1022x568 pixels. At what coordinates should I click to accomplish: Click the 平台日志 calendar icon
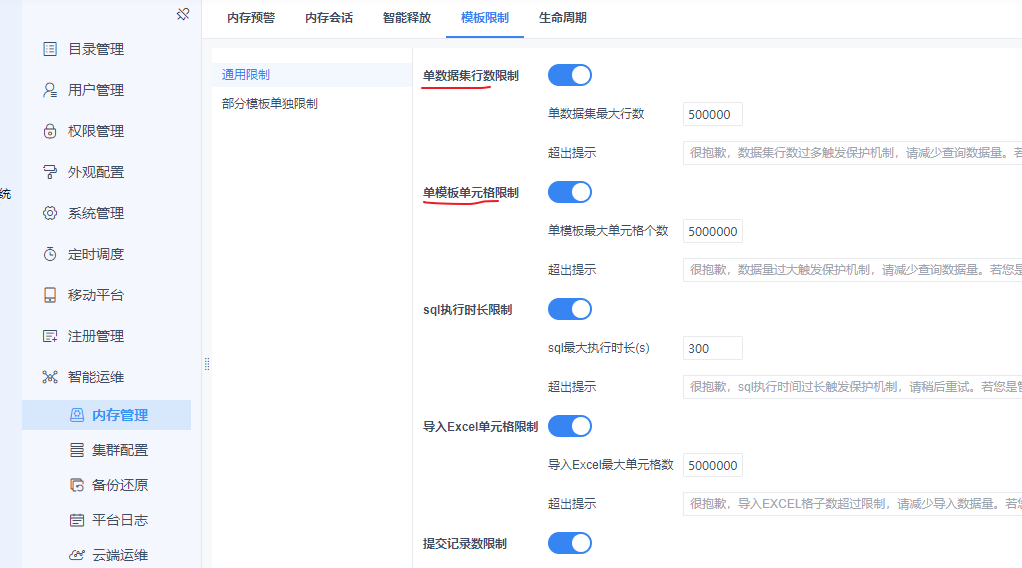[77, 520]
